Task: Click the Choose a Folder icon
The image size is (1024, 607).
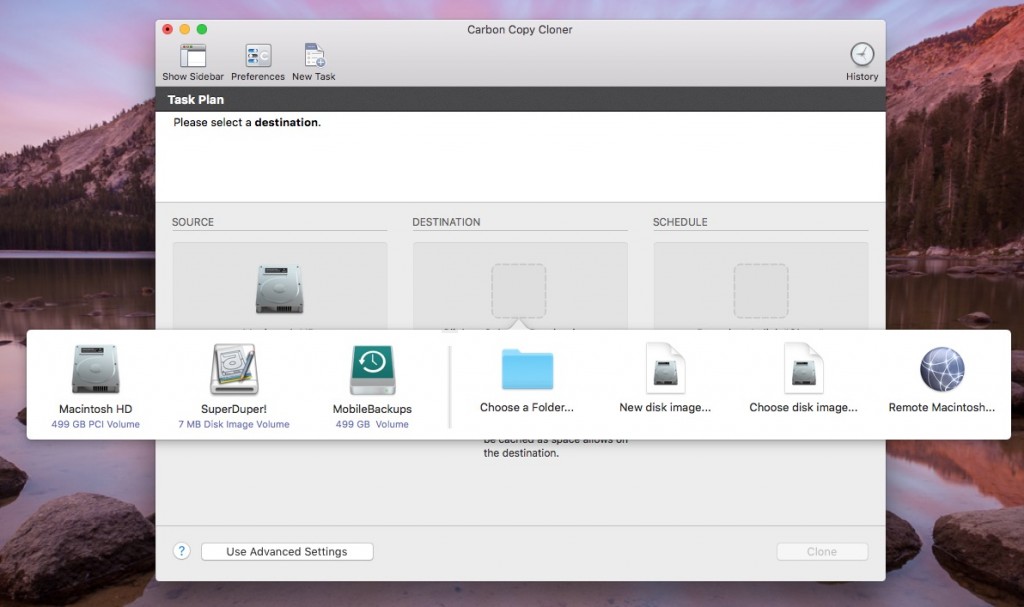Action: click(x=527, y=369)
